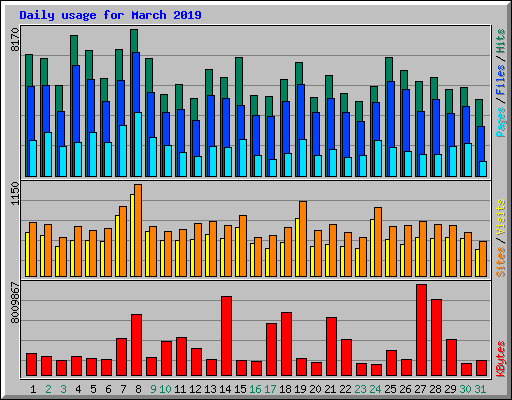The width and height of the screenshot is (512, 400).
Task: Click the Sites legend label
Action: pyautogui.click(x=500, y=262)
